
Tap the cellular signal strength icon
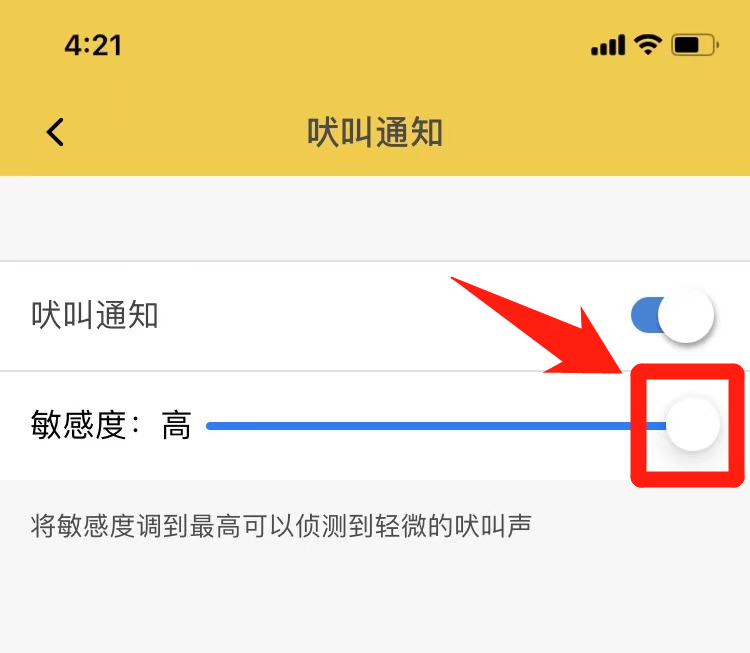(608, 45)
